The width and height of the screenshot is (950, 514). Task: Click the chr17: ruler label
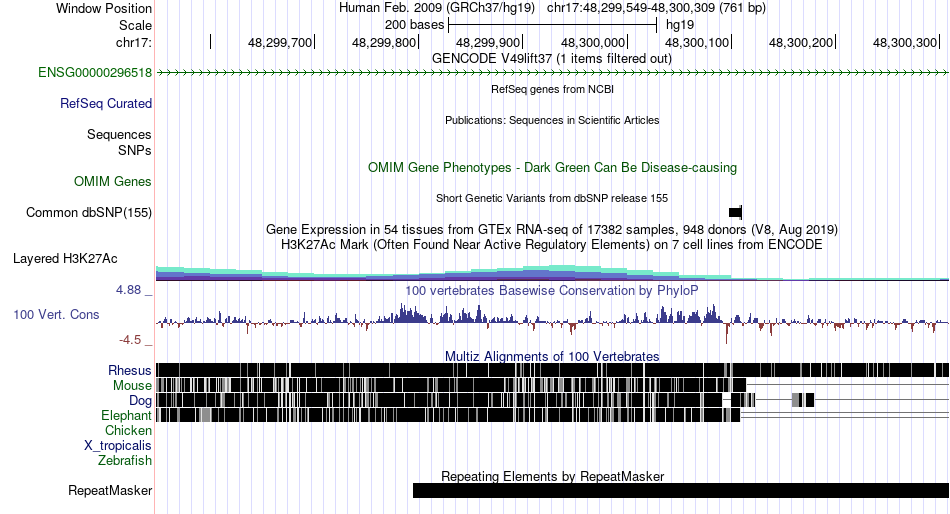click(134, 42)
